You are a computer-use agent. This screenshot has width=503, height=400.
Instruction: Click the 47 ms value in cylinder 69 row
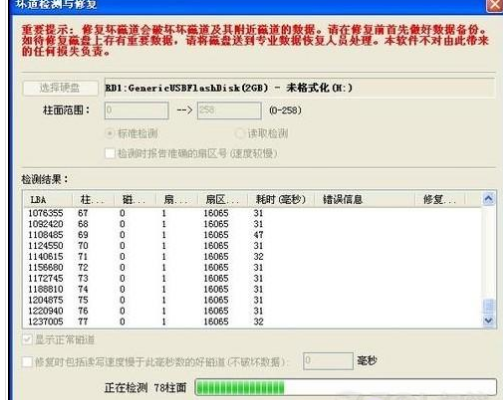click(x=258, y=235)
